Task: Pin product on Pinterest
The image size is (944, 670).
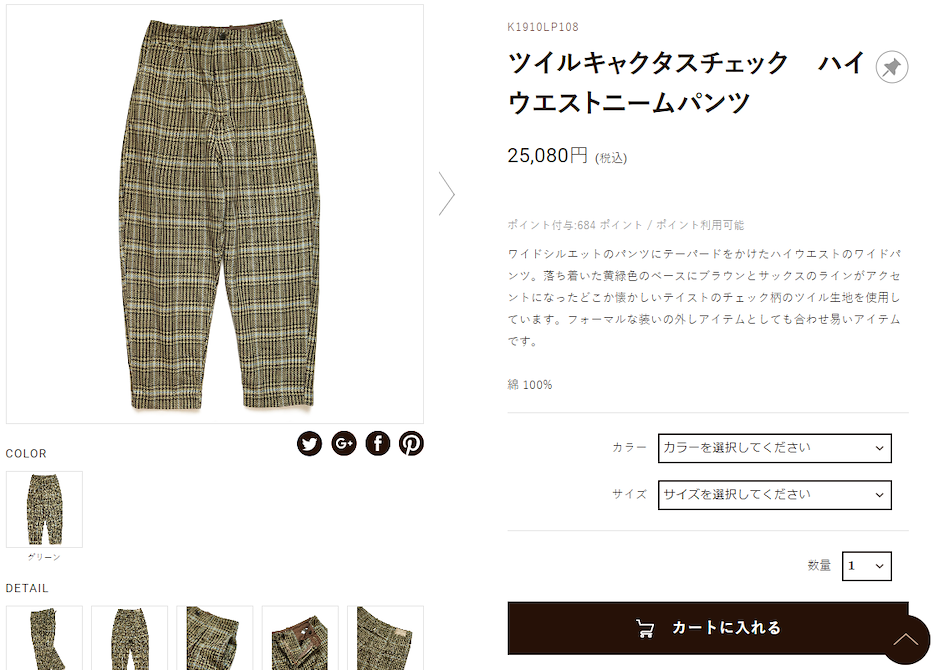Action: pos(411,444)
